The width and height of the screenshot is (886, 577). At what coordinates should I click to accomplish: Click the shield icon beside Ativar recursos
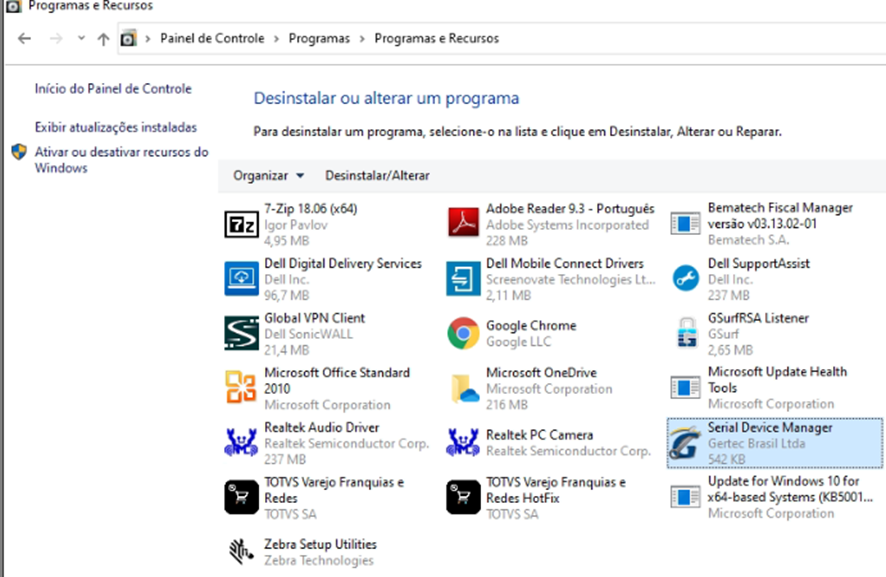[x=19, y=152]
